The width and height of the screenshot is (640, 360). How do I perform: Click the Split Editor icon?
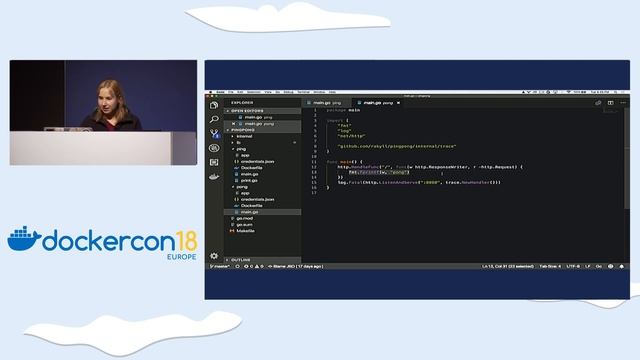tap(611, 103)
